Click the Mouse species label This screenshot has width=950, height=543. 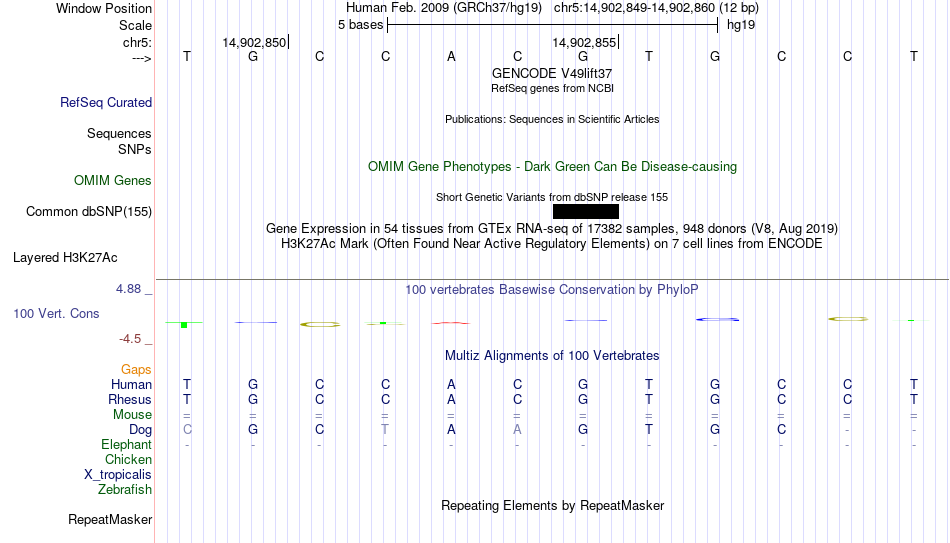[133, 415]
